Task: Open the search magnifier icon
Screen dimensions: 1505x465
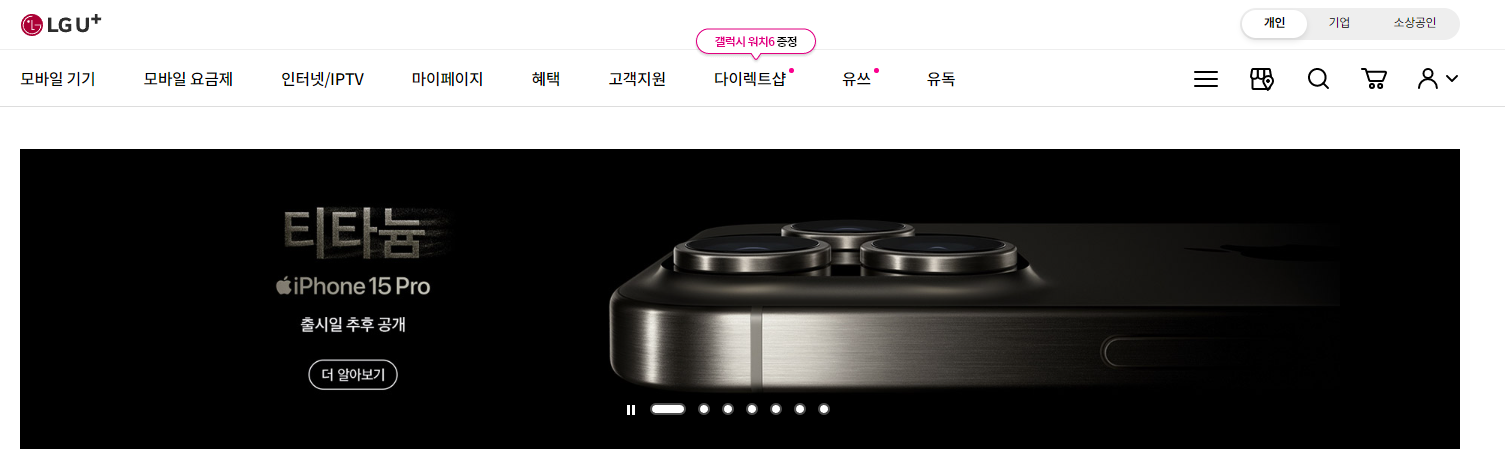Action: [x=1318, y=79]
